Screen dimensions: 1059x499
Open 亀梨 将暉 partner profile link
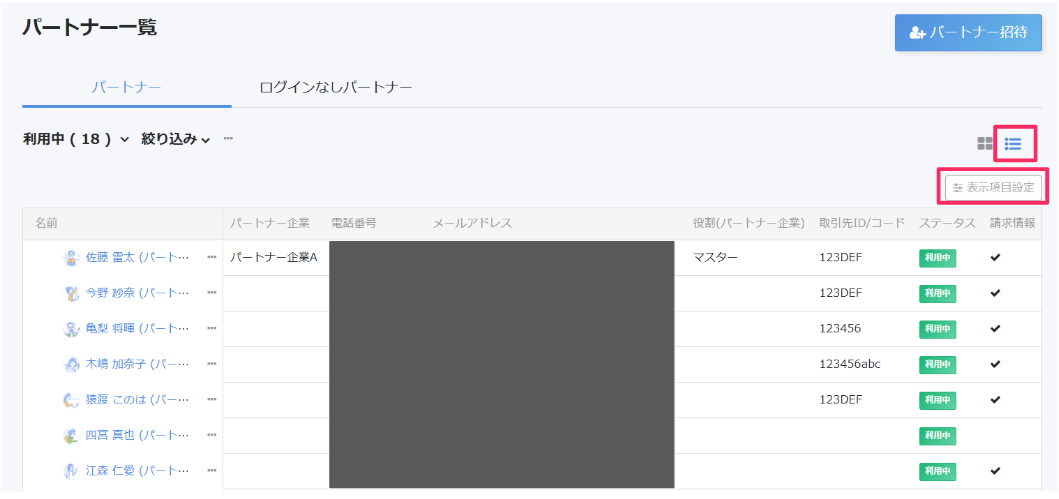(138, 329)
